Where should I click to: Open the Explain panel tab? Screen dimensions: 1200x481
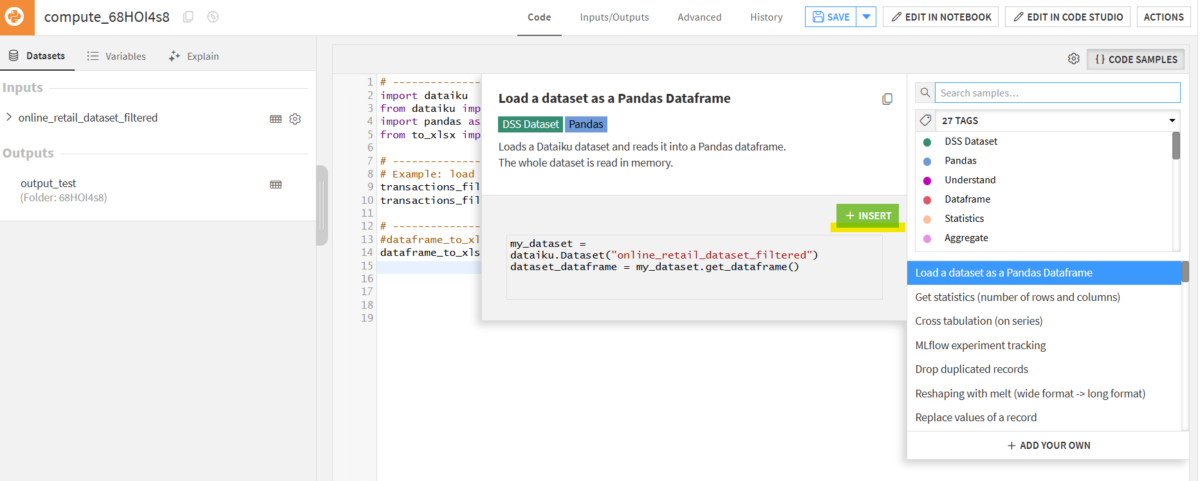(x=194, y=56)
